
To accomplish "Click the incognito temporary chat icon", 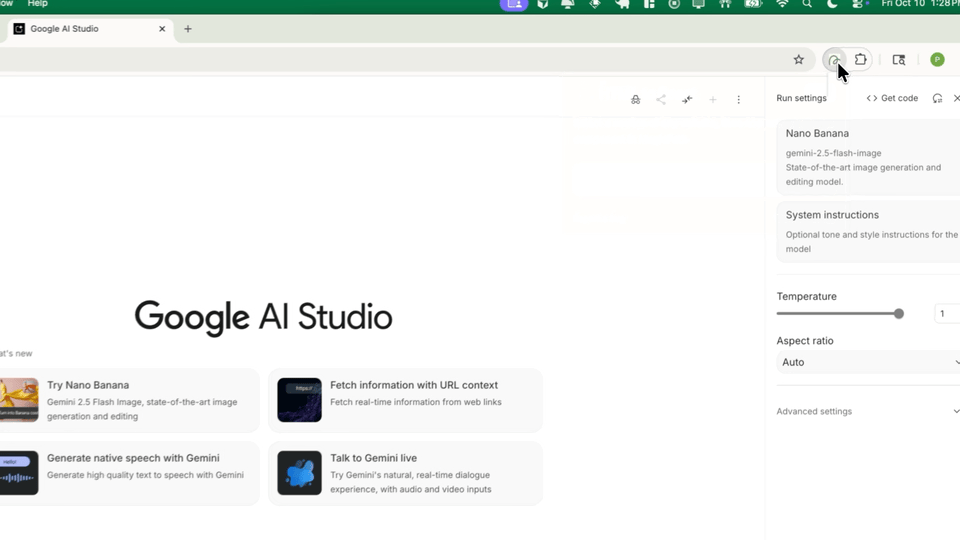I will coord(635,100).
